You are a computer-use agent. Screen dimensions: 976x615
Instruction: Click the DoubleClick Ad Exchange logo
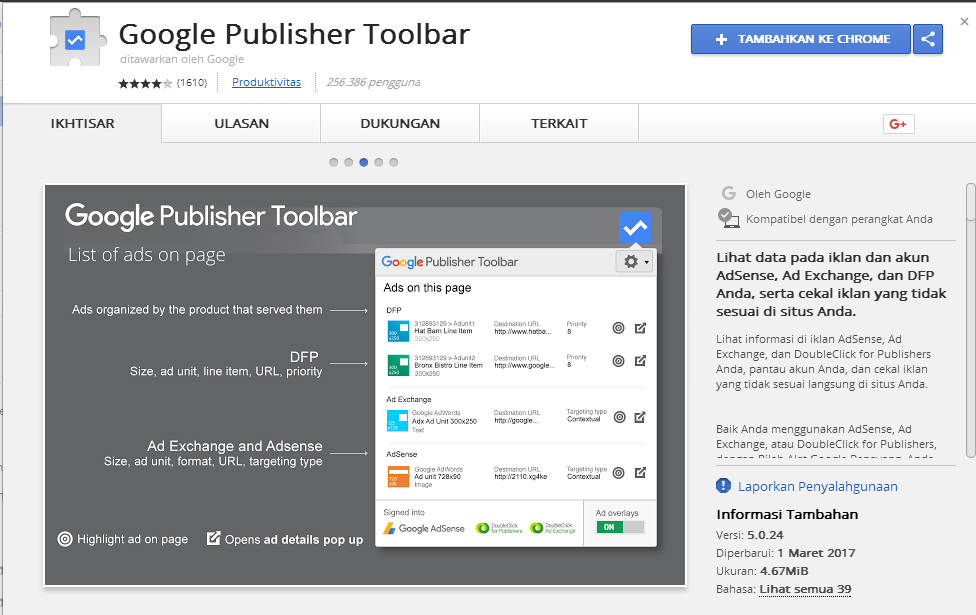tap(553, 528)
